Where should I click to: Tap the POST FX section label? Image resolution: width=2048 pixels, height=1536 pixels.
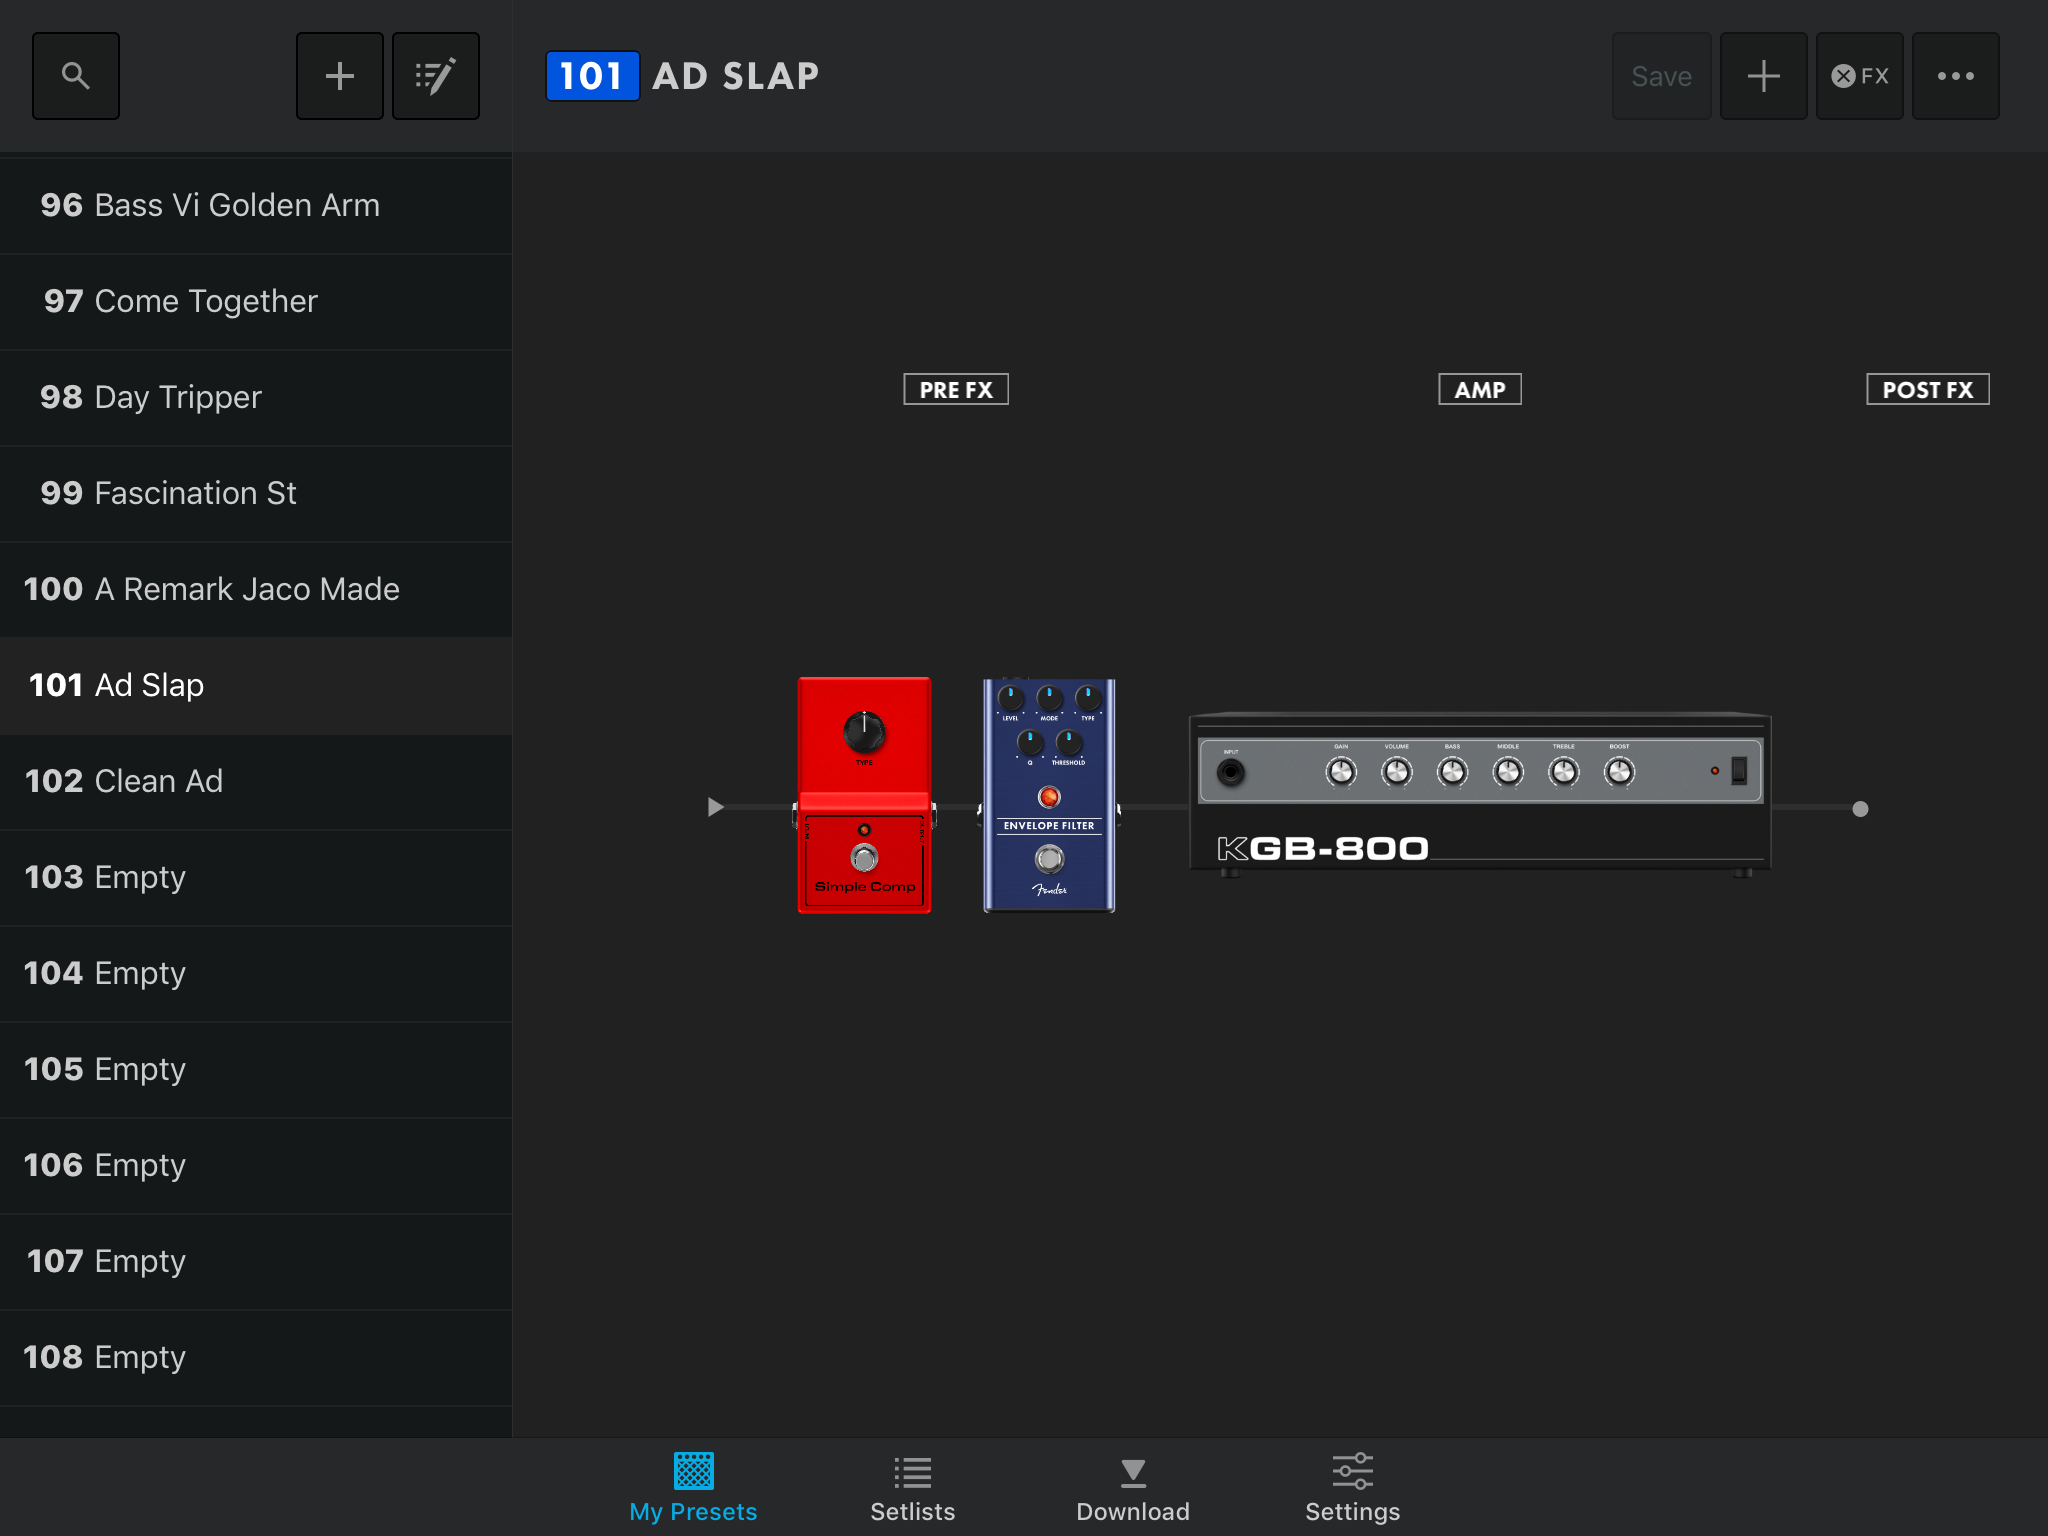pyautogui.click(x=1928, y=389)
